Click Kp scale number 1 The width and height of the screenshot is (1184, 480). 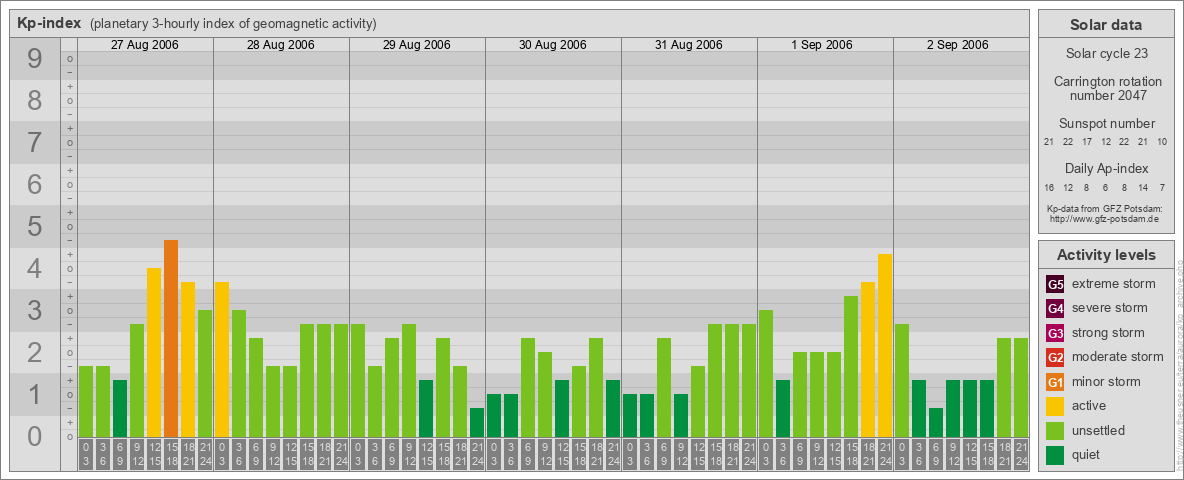pos(35,394)
